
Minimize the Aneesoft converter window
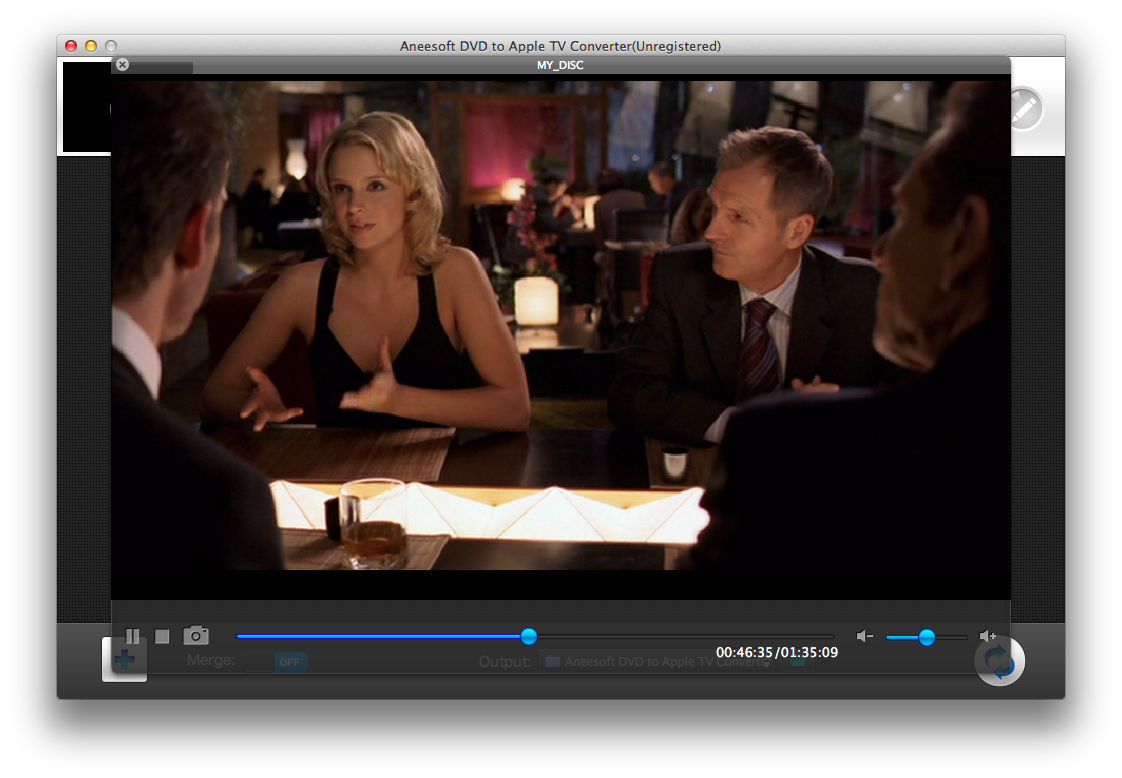[91, 46]
